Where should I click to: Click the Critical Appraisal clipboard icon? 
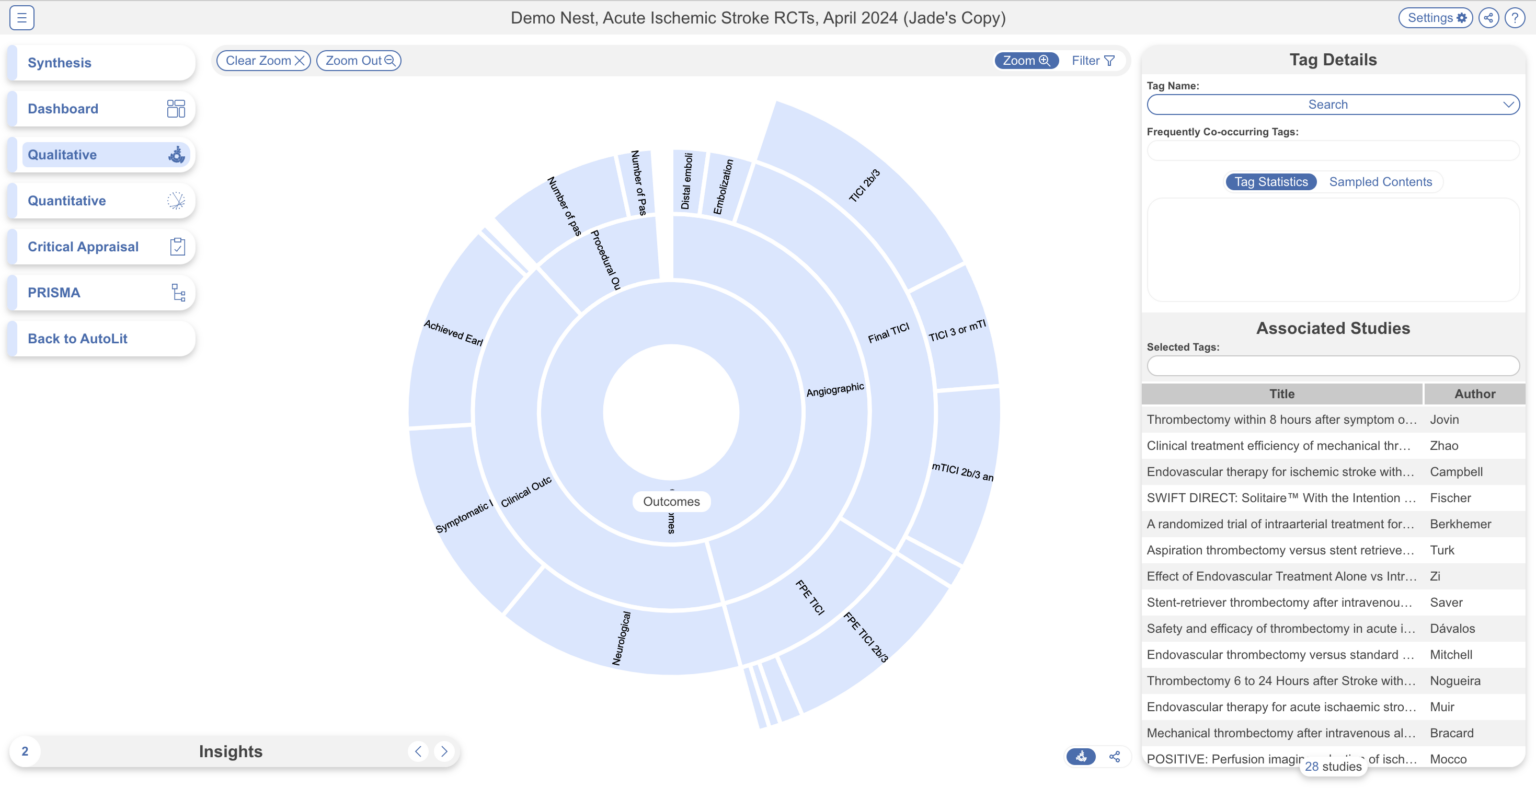click(x=175, y=246)
